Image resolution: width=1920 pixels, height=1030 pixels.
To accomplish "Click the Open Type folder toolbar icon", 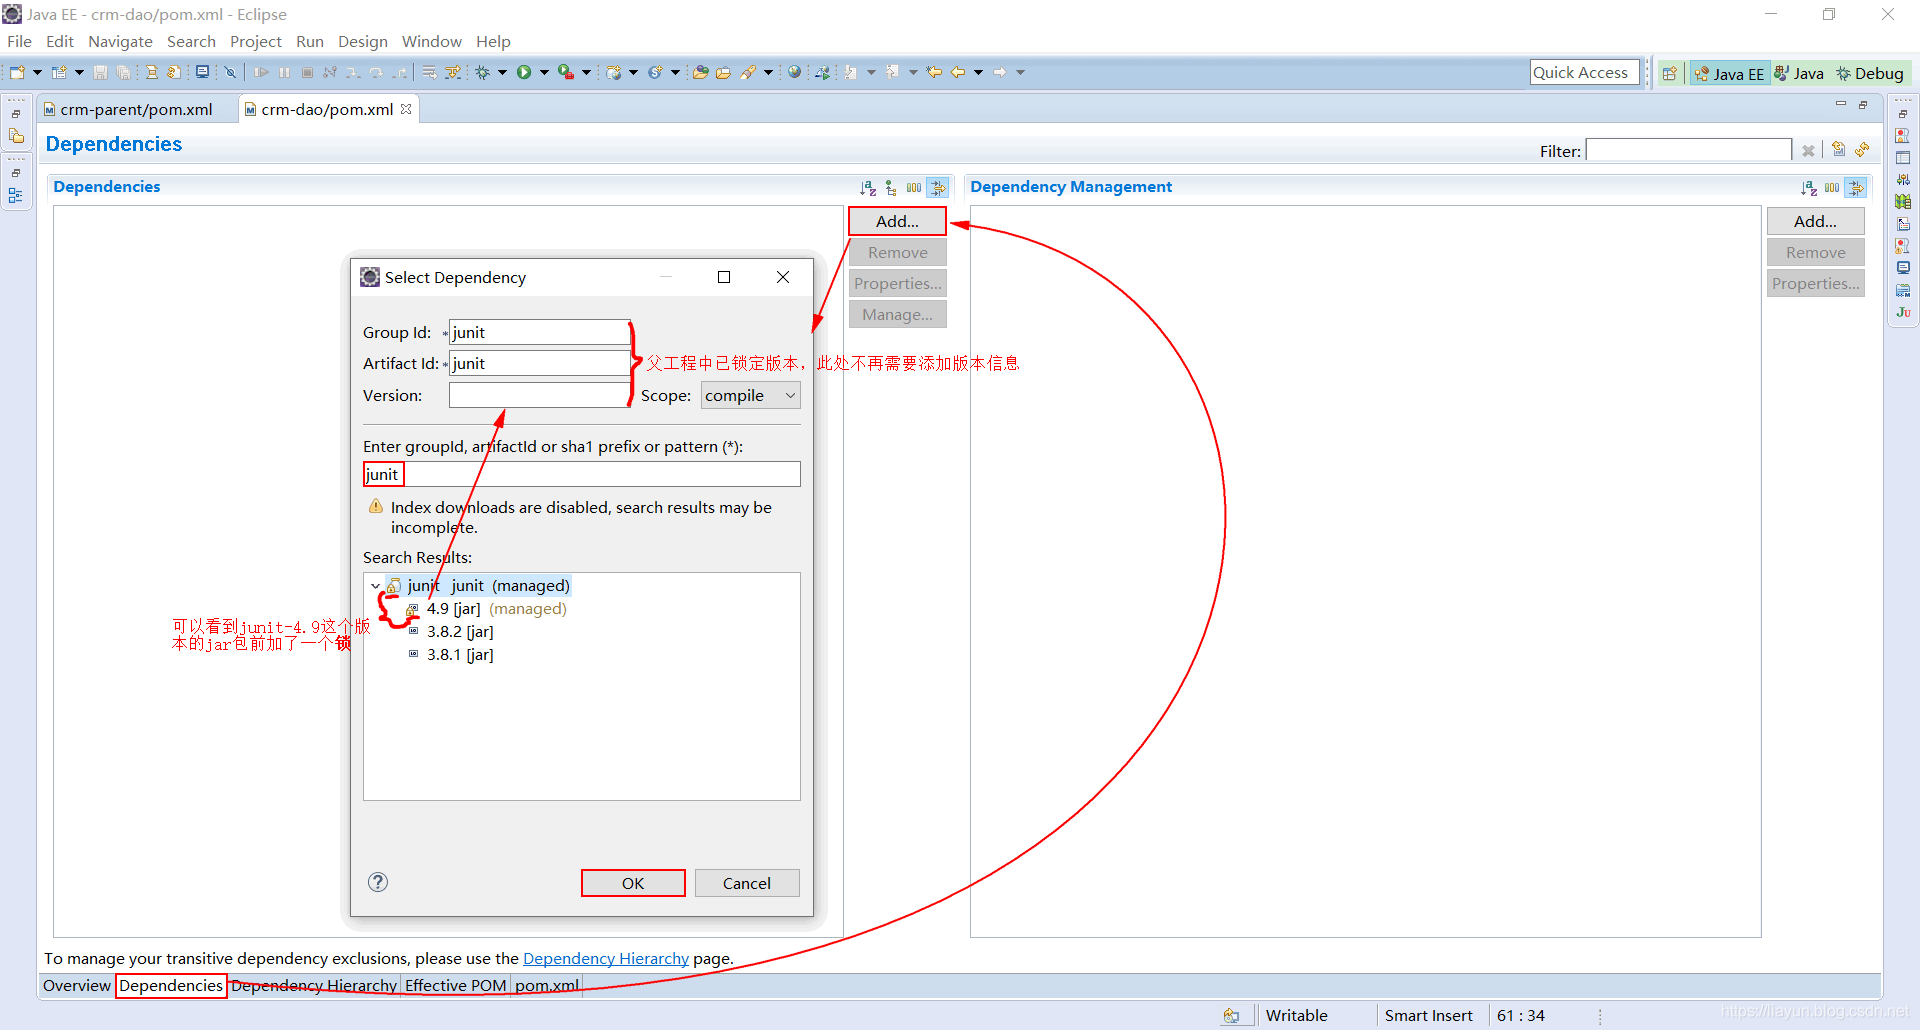I will 701,72.
